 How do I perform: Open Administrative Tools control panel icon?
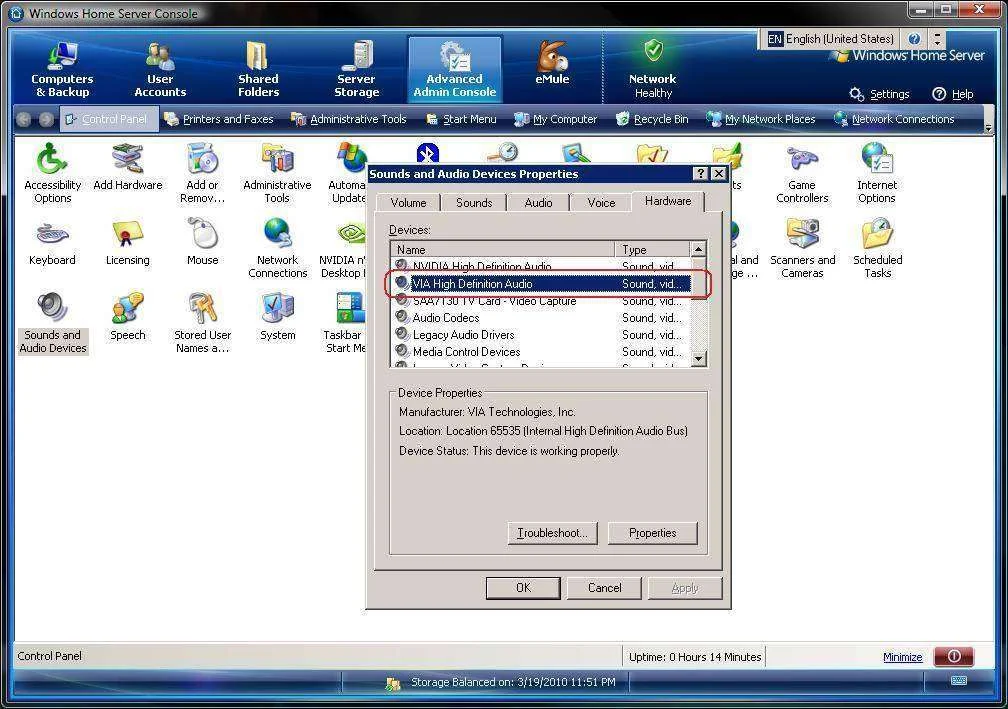[x=277, y=174]
